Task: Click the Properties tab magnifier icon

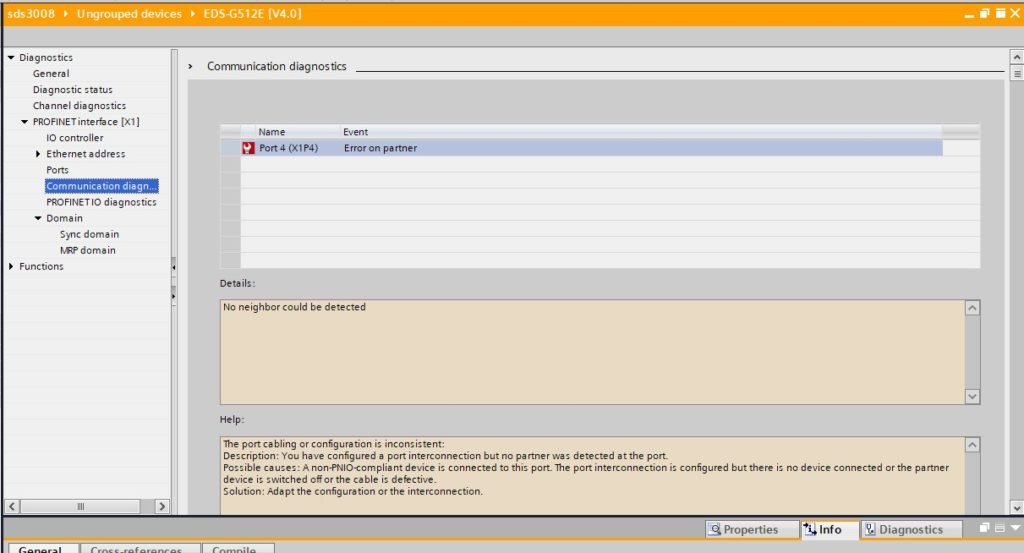Action: click(x=714, y=529)
